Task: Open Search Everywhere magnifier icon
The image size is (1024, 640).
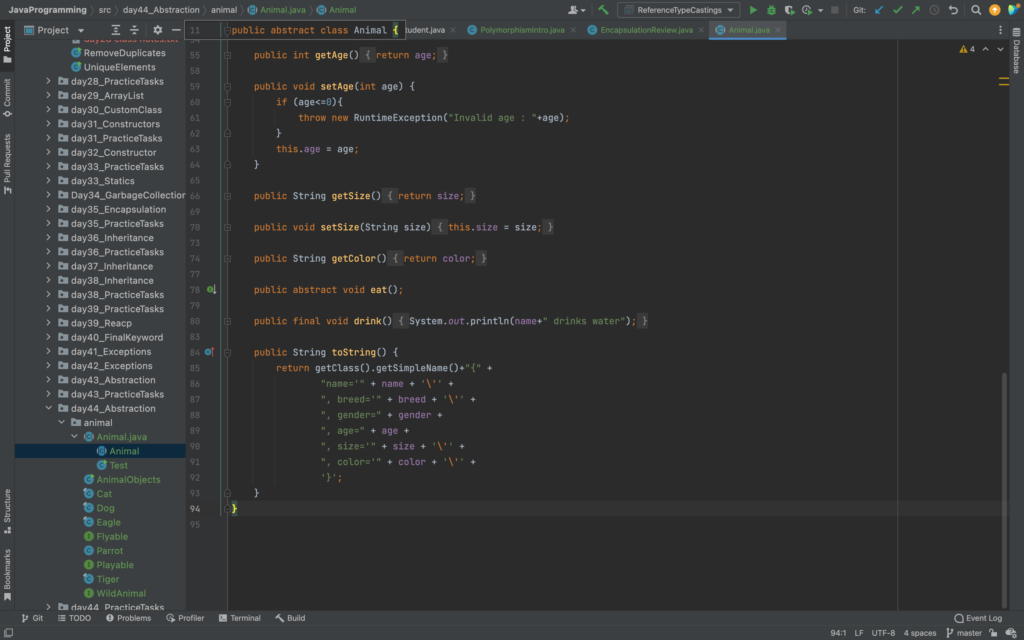Action: point(974,10)
